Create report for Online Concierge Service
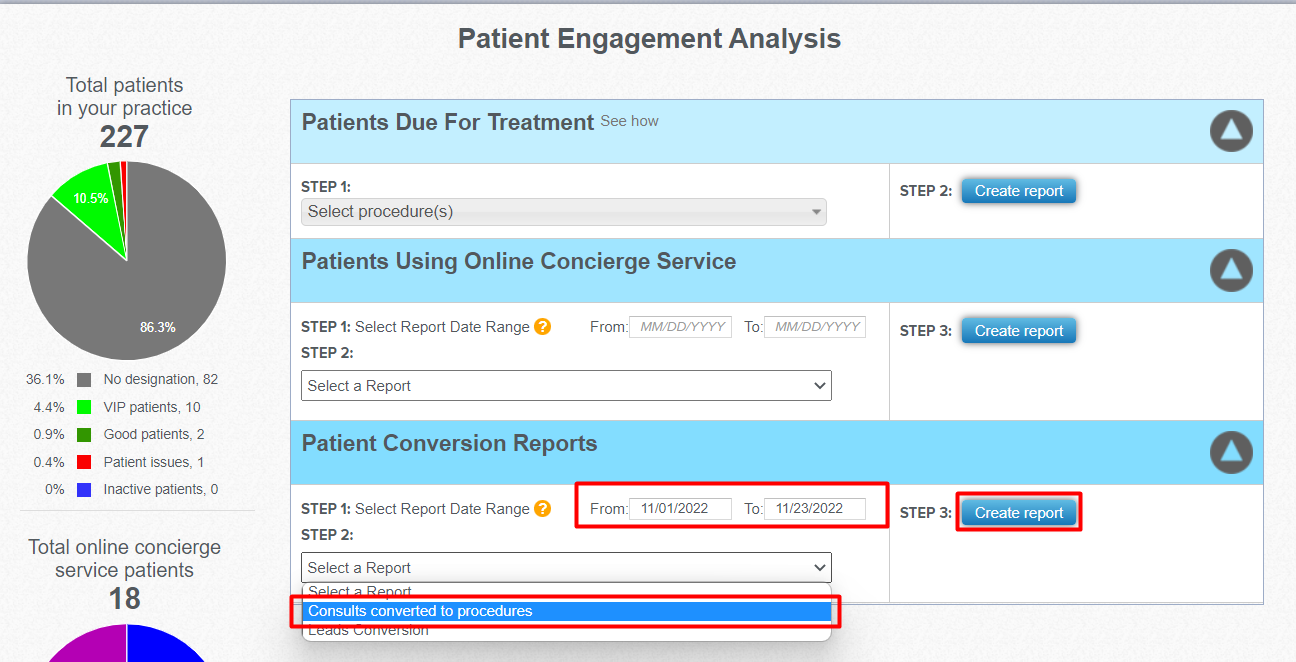This screenshot has width=1296, height=662. coord(1019,331)
